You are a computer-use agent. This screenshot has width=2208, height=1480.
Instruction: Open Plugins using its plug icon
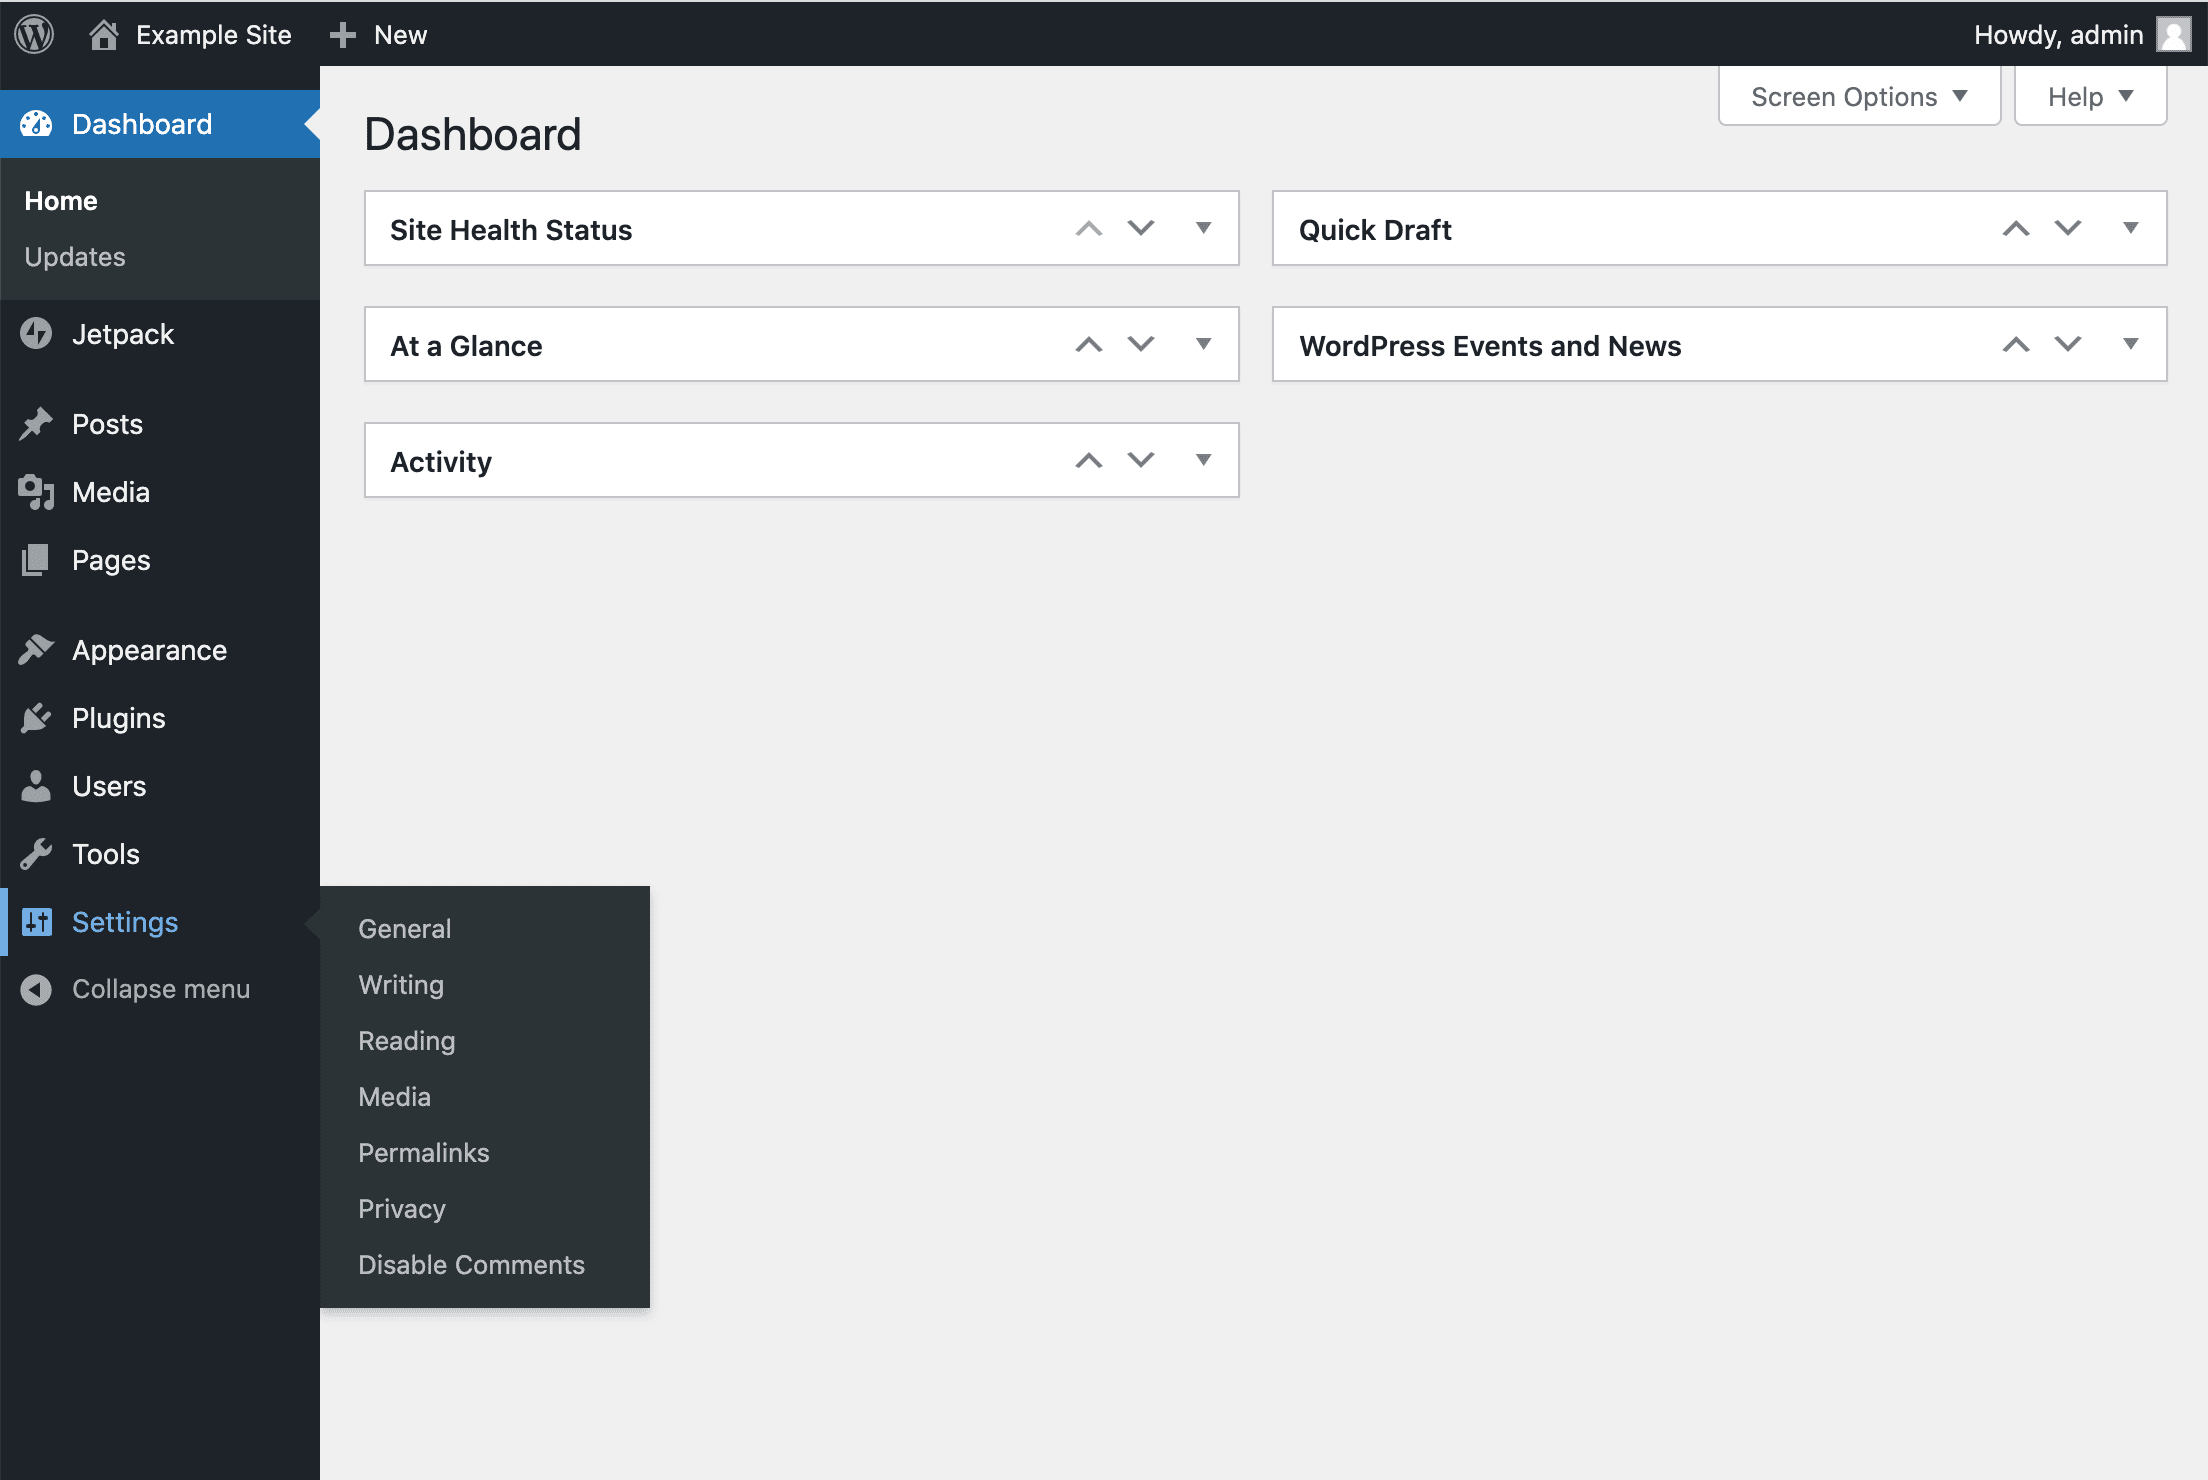36,718
